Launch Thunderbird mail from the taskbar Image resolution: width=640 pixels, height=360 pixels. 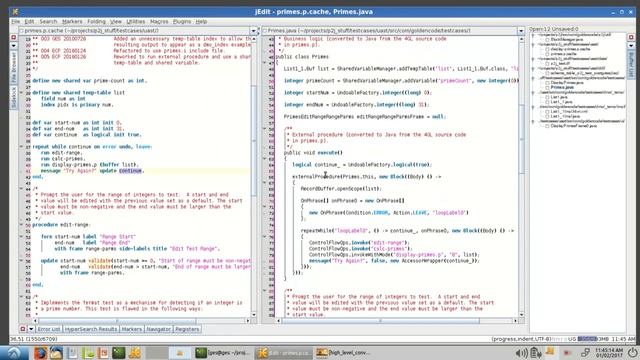click(56, 353)
